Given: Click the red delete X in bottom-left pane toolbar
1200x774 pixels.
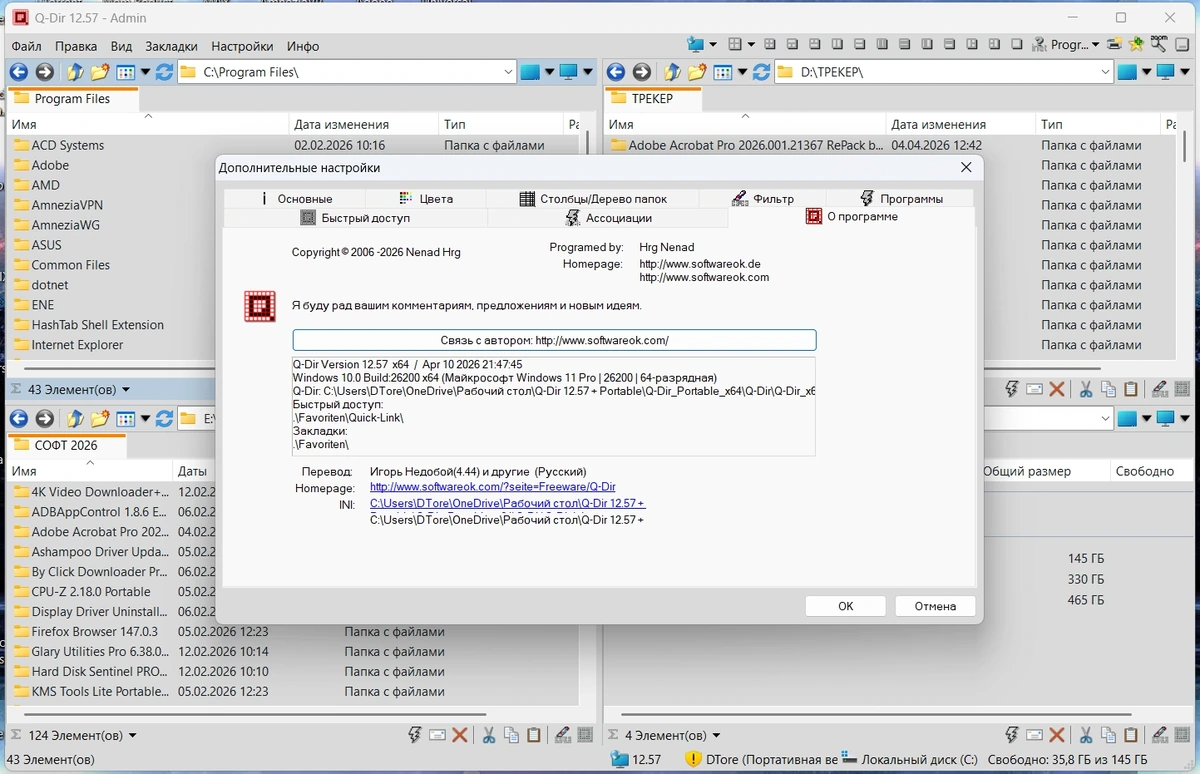Looking at the screenshot, I should point(460,735).
